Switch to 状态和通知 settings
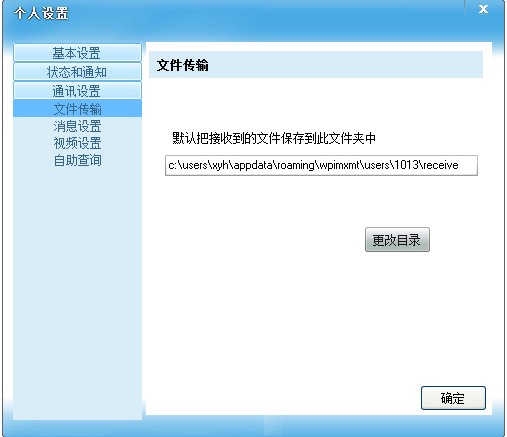This screenshot has height=437, width=507. click(77, 72)
